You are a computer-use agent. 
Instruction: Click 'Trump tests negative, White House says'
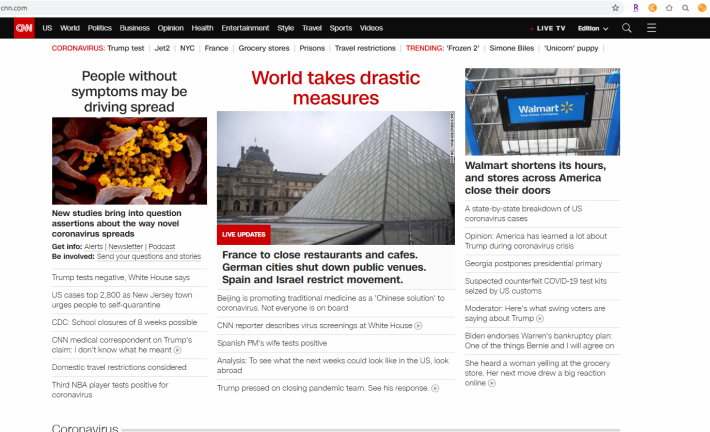pyautogui.click(x=121, y=277)
